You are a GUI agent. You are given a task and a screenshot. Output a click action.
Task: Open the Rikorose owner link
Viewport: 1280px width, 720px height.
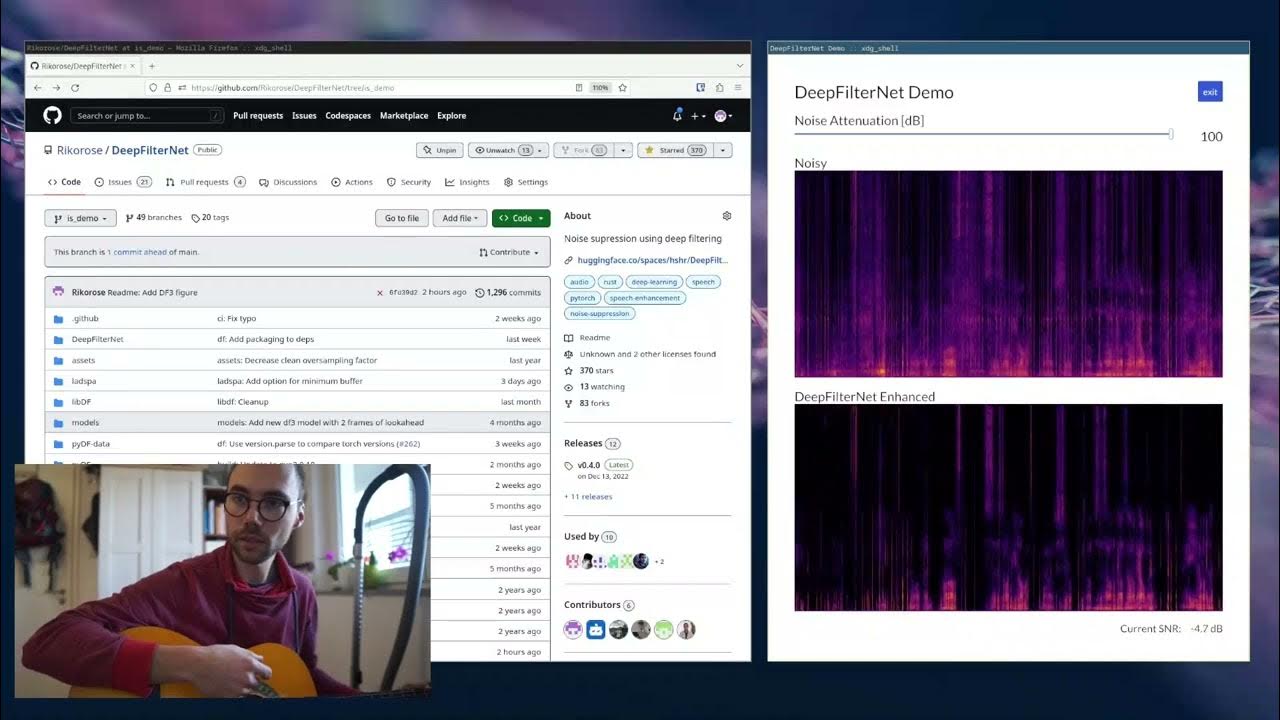(79, 150)
